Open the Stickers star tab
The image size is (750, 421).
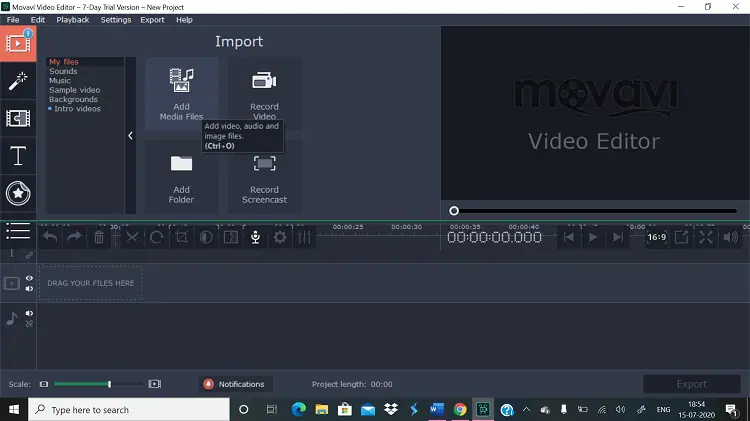click(x=18, y=193)
